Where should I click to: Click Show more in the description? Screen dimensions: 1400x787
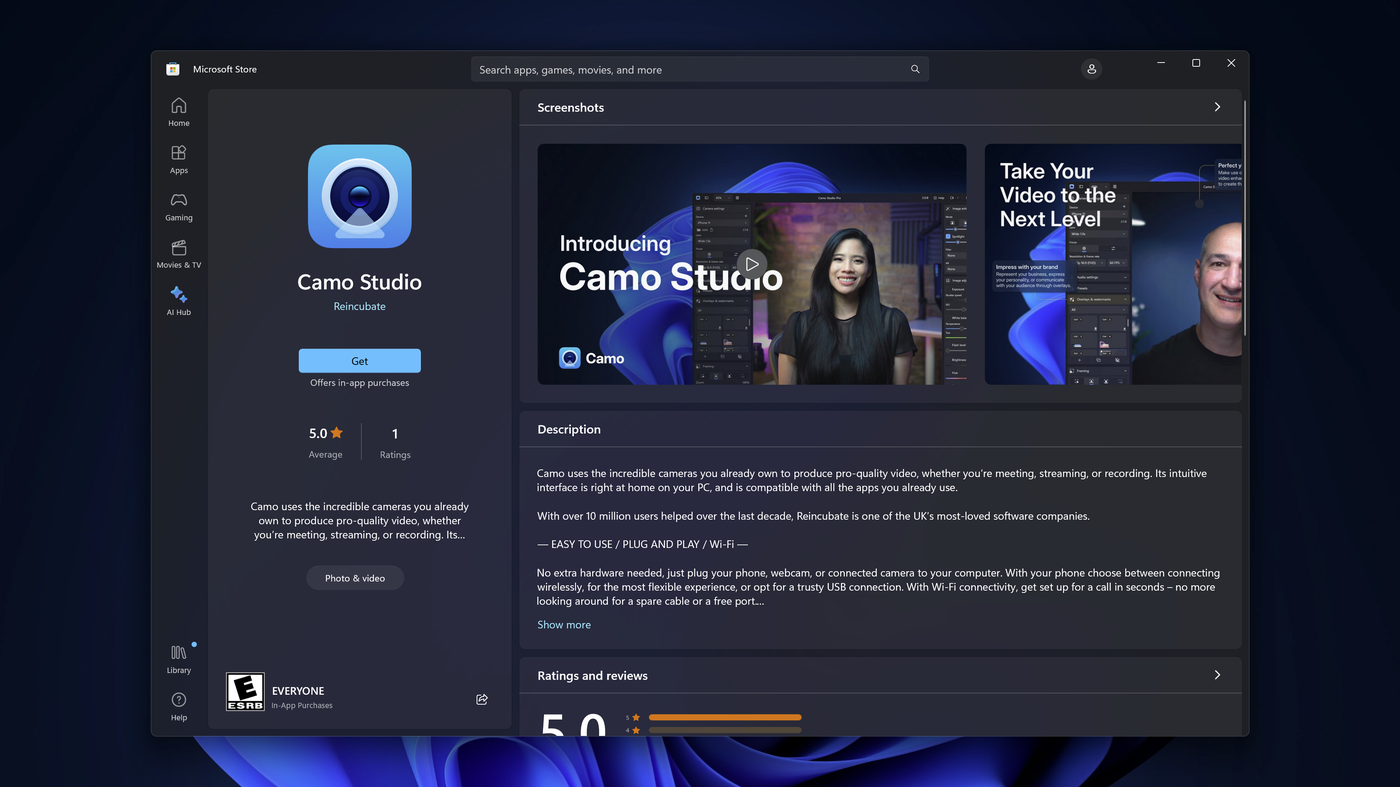click(564, 625)
